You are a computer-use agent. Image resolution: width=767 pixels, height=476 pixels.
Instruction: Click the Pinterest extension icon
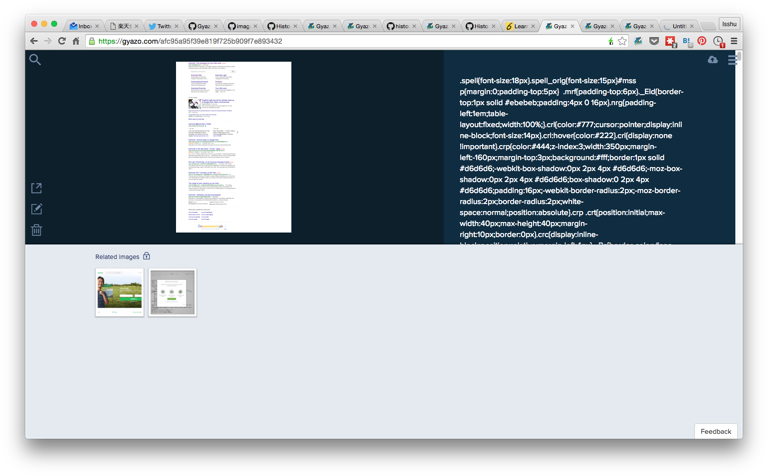[701, 41]
